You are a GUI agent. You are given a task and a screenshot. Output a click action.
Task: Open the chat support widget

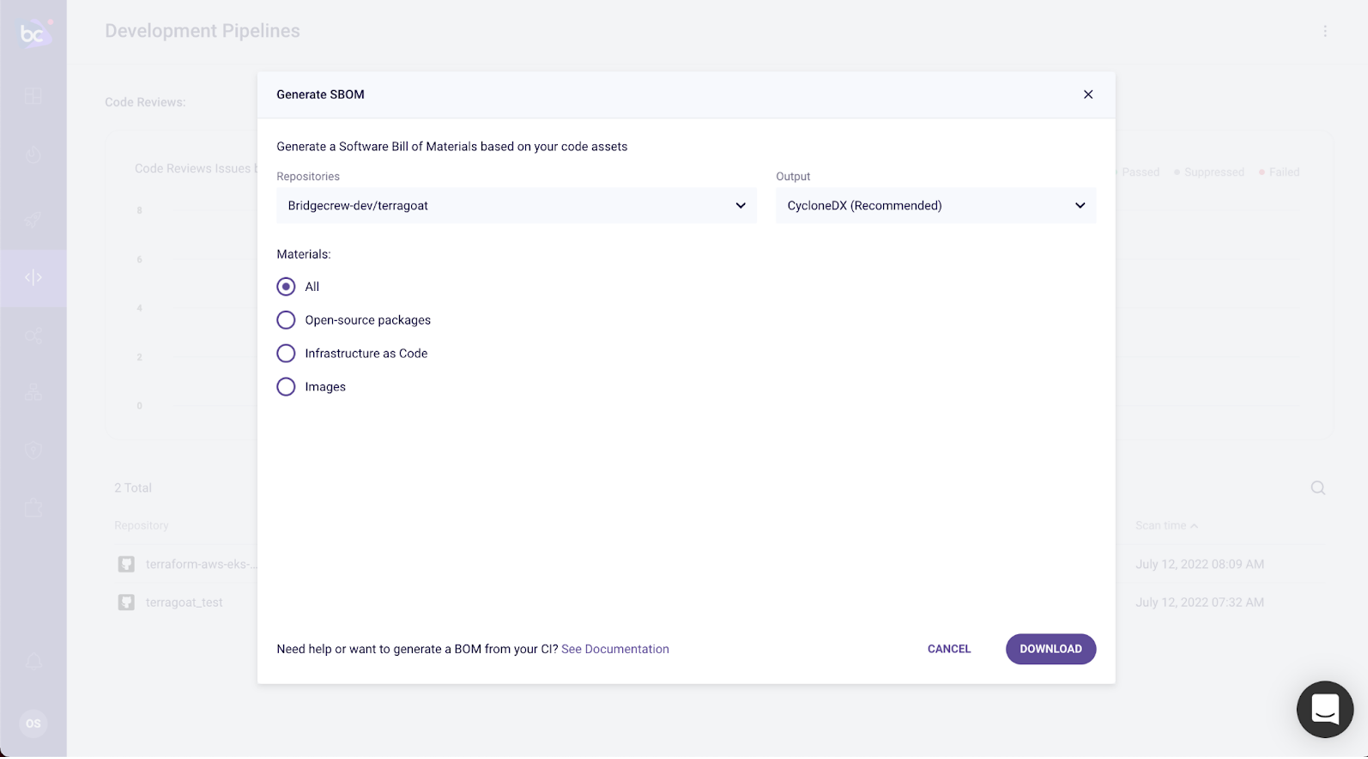click(1325, 709)
